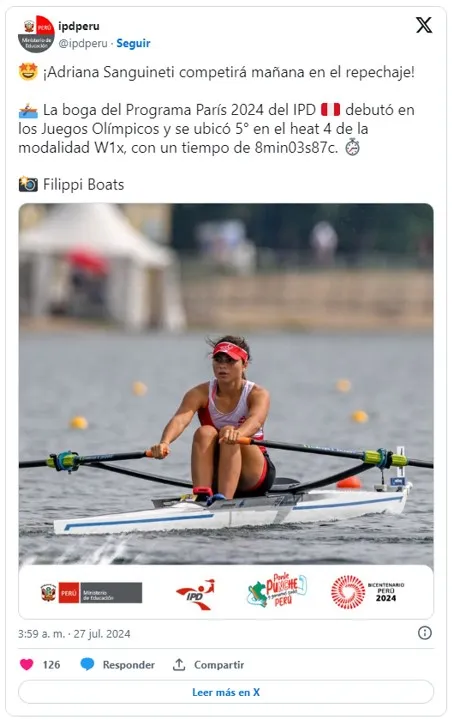The image size is (454, 720).
Task: Open the tweet timestamp 27 jul. 2024
Action: pos(74,634)
